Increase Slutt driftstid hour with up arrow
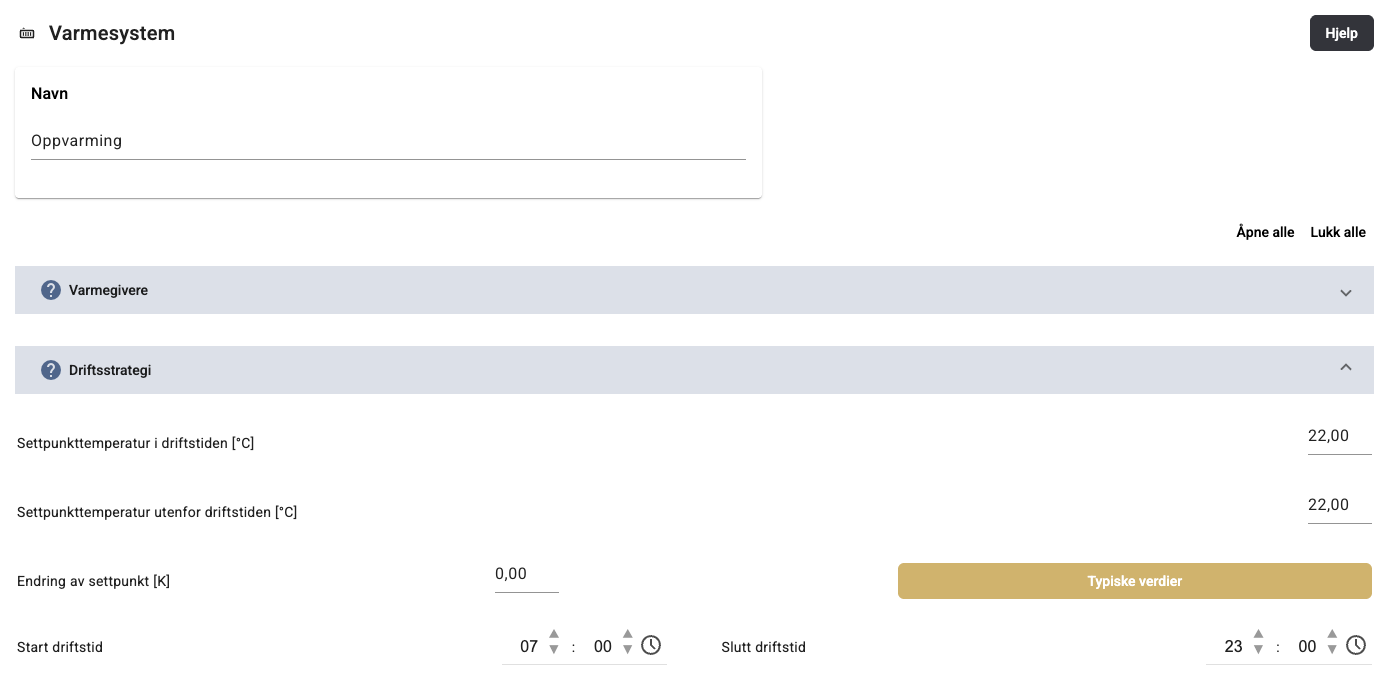Image resolution: width=1391 pixels, height=688 pixels. tap(1258, 635)
